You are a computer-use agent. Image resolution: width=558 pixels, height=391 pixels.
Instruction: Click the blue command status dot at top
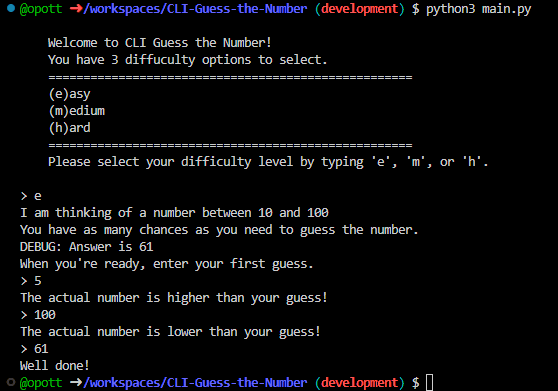[x=11, y=8]
